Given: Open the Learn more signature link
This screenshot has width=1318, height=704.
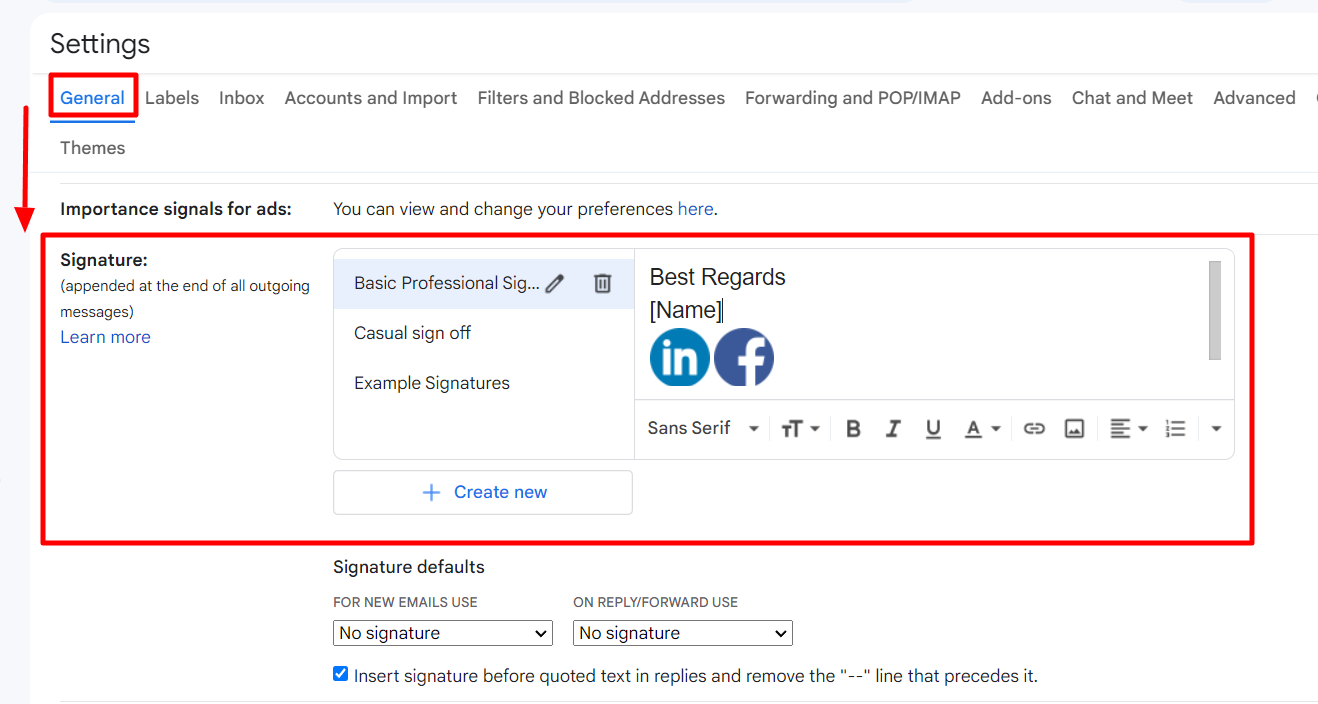Looking at the screenshot, I should pyautogui.click(x=105, y=337).
